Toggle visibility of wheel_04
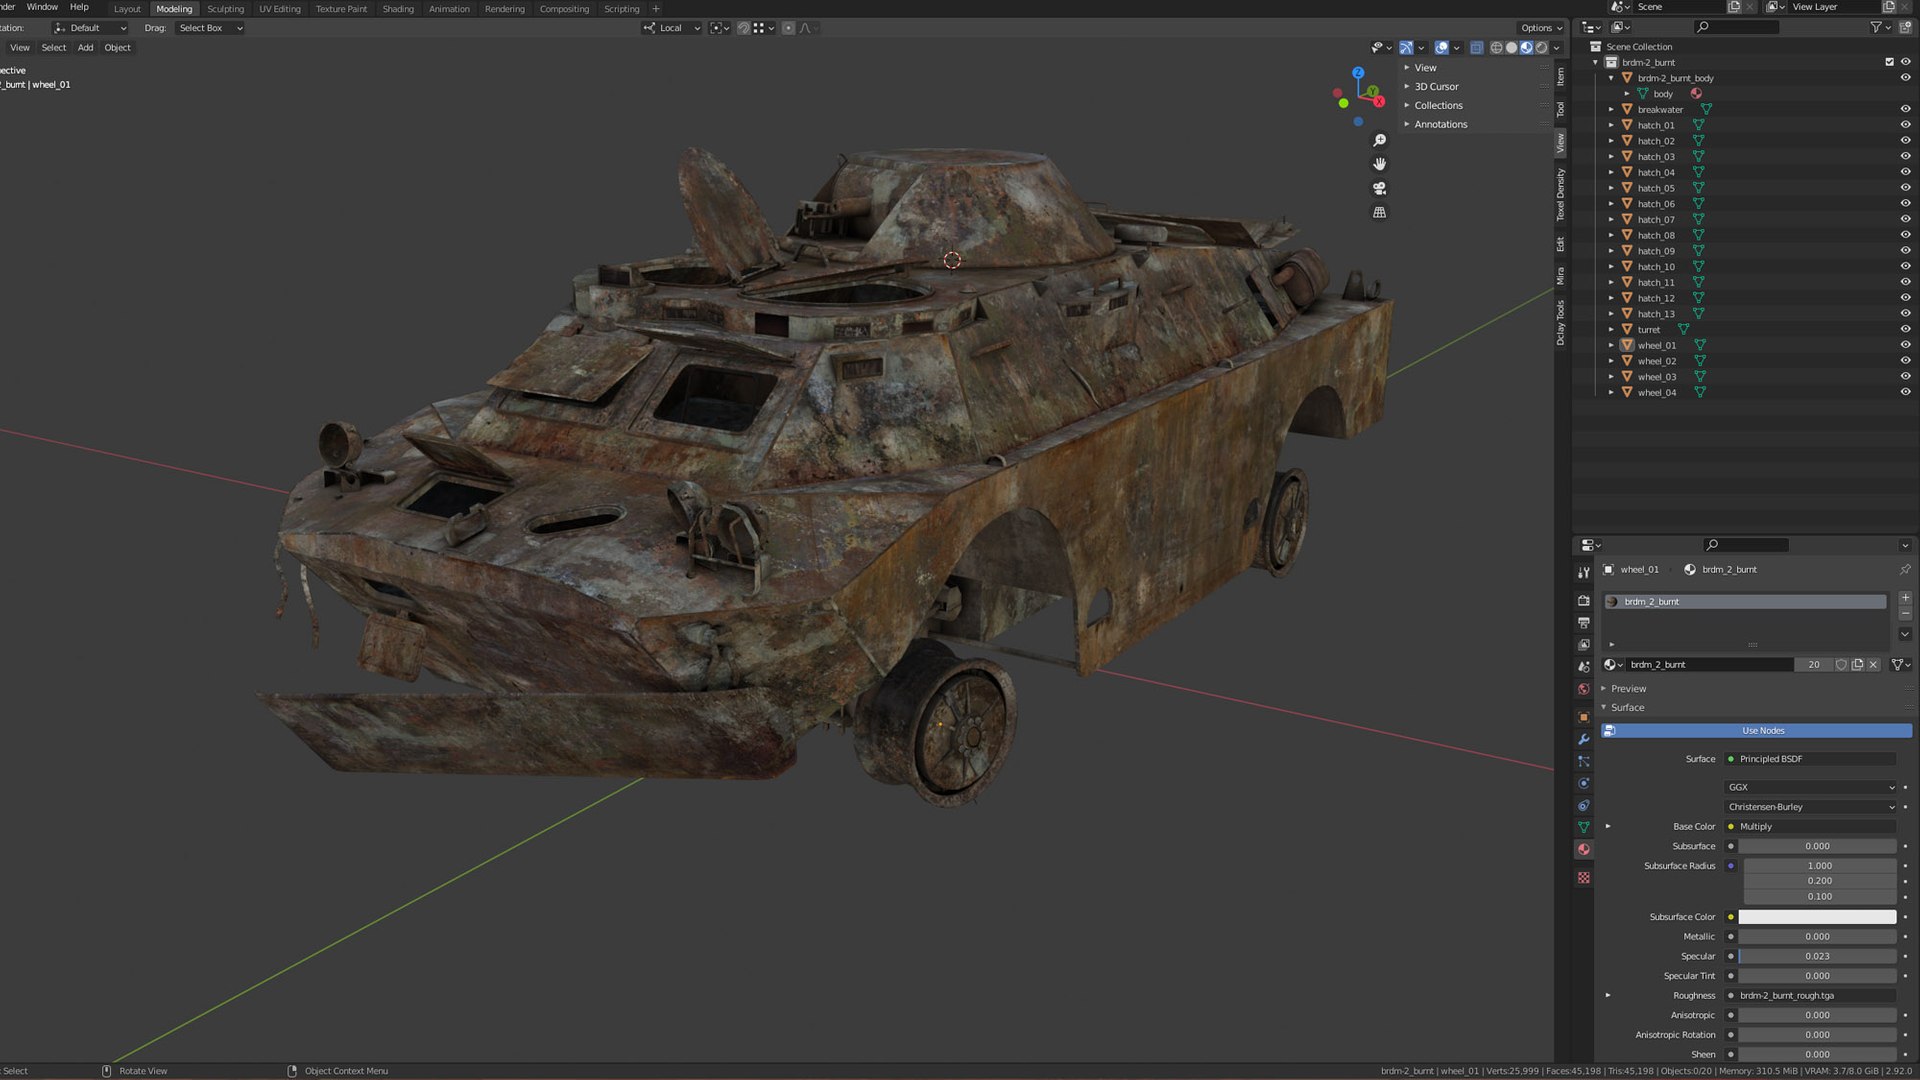The height and width of the screenshot is (1080, 1920). point(1905,393)
